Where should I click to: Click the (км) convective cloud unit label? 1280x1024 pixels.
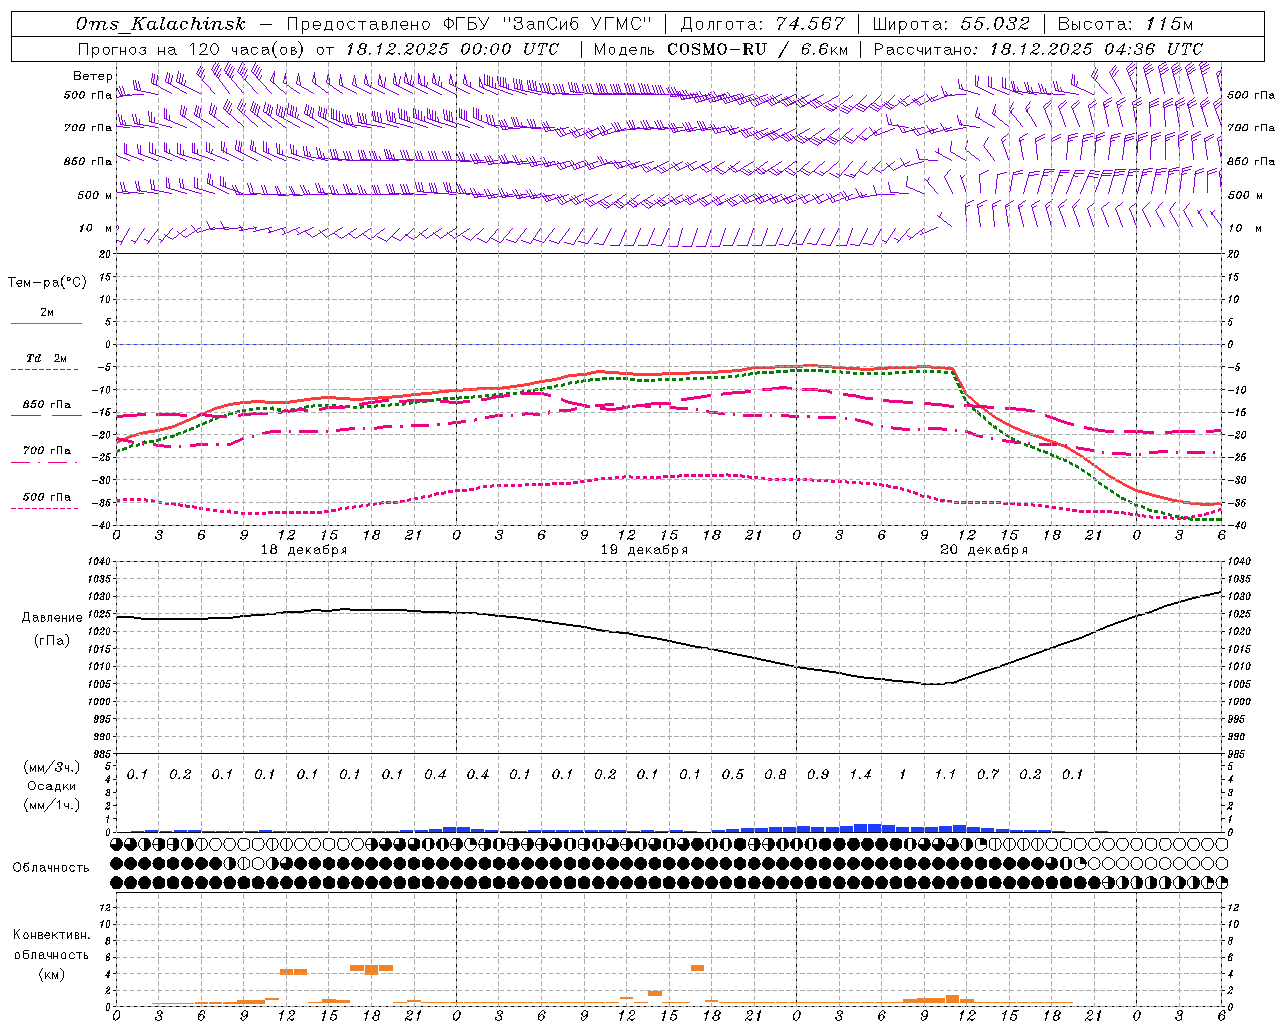pos(51,974)
